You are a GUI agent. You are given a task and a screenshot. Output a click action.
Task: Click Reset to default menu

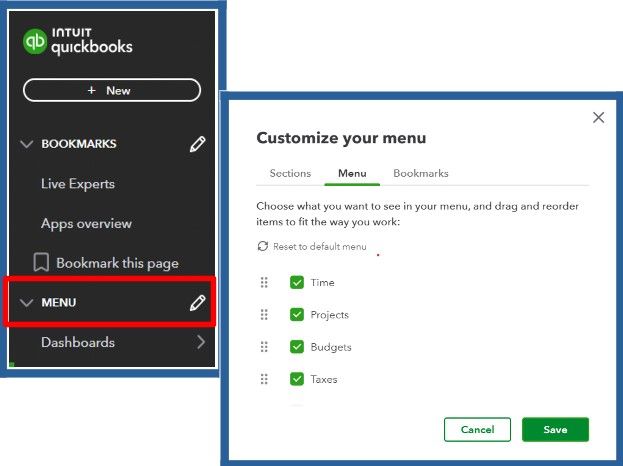[312, 246]
